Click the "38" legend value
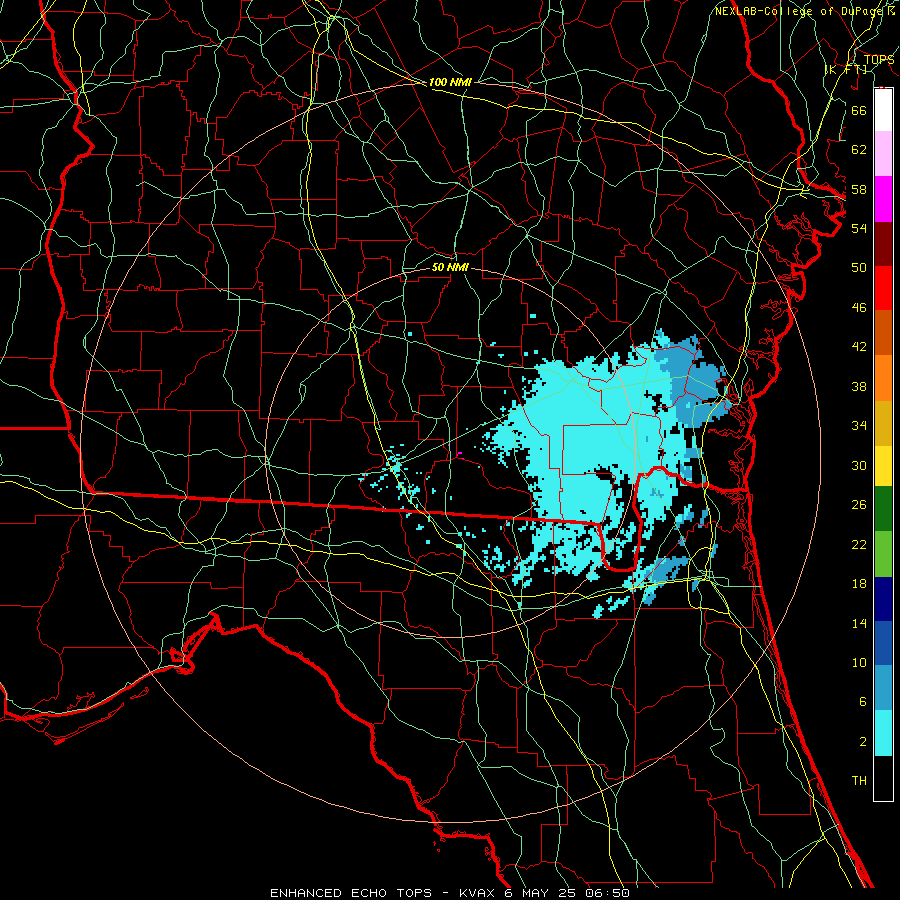 859,386
